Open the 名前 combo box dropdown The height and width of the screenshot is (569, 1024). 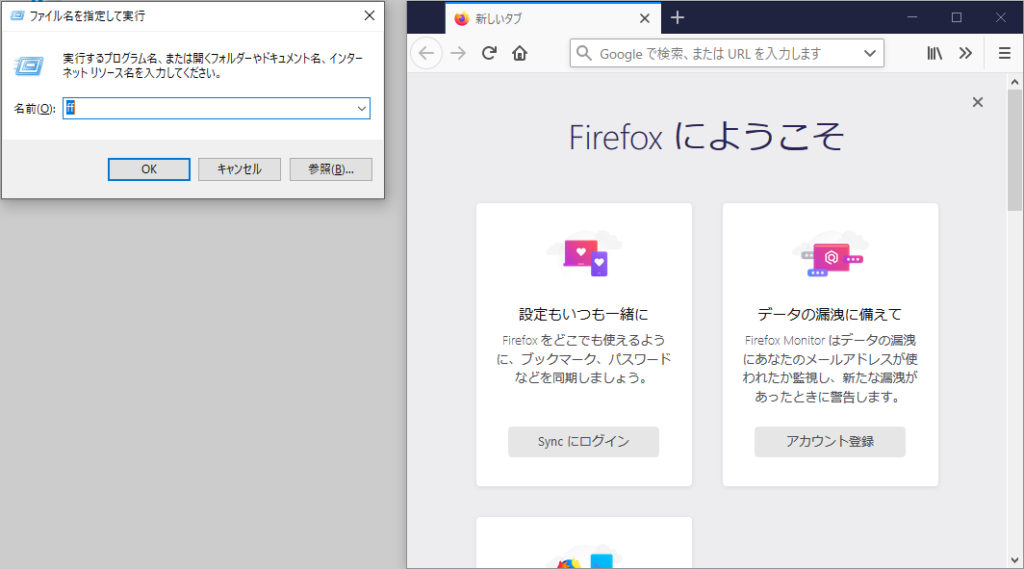[361, 108]
